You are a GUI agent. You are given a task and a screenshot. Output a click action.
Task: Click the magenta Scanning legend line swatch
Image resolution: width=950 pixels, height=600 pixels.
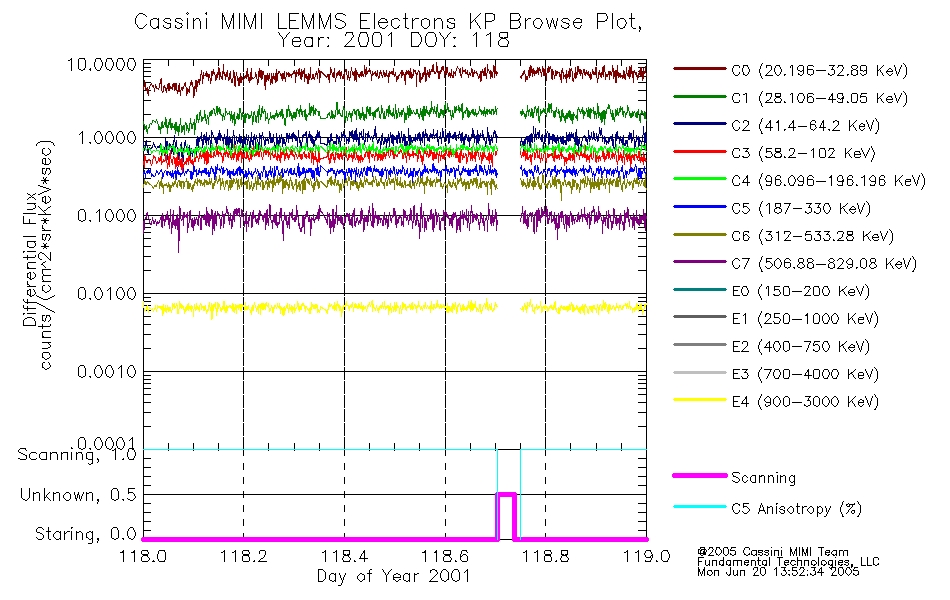(x=699, y=476)
